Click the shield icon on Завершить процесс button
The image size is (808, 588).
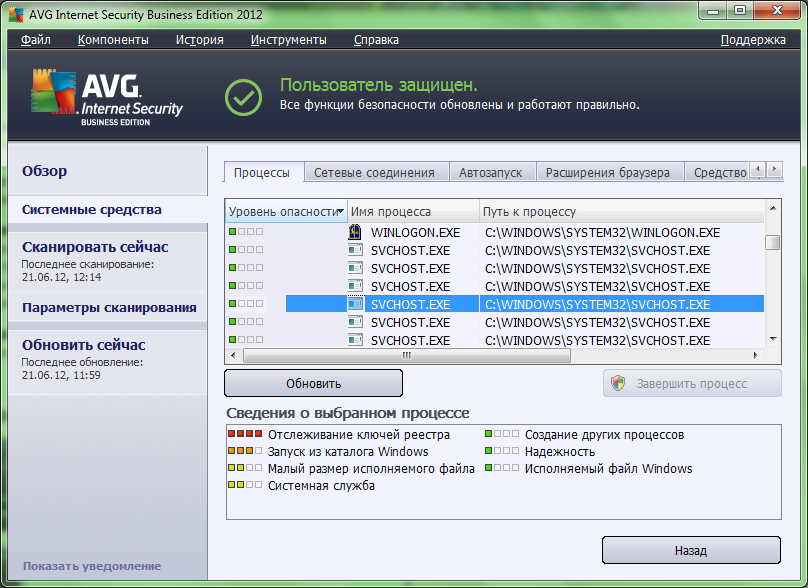coord(618,383)
